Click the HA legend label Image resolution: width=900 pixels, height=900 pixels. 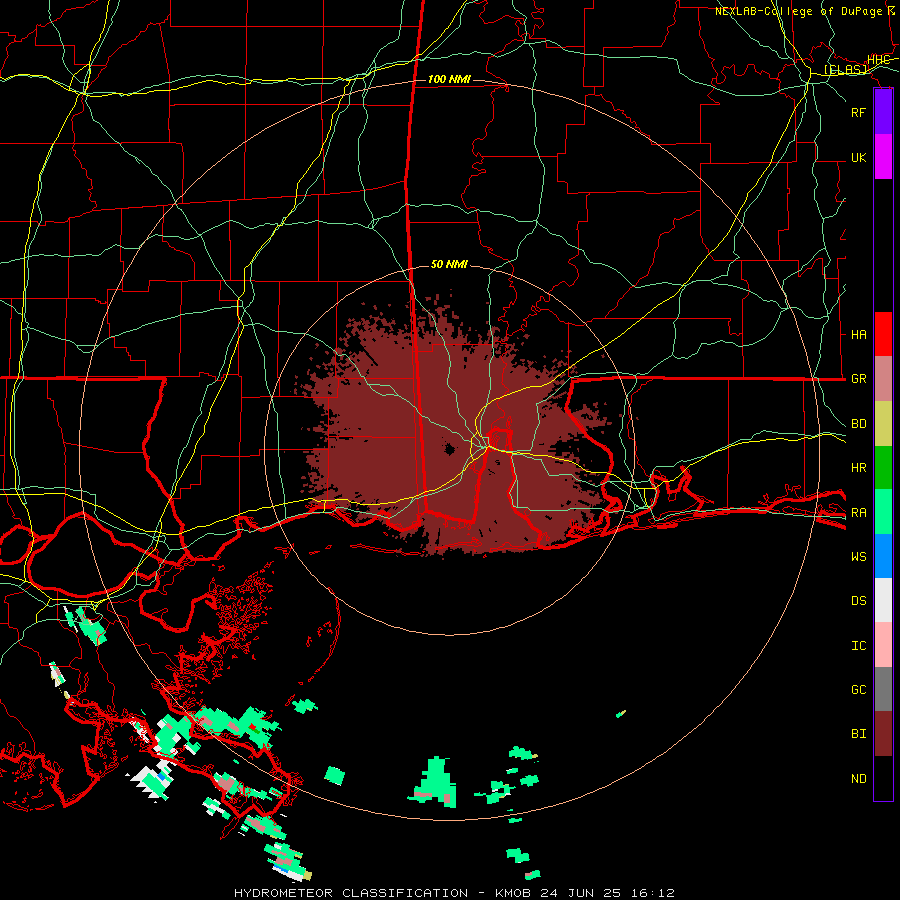(858, 334)
